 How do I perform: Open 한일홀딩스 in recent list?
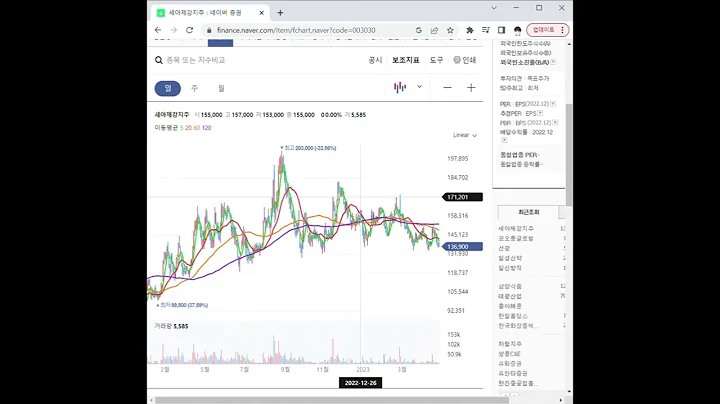513,316
